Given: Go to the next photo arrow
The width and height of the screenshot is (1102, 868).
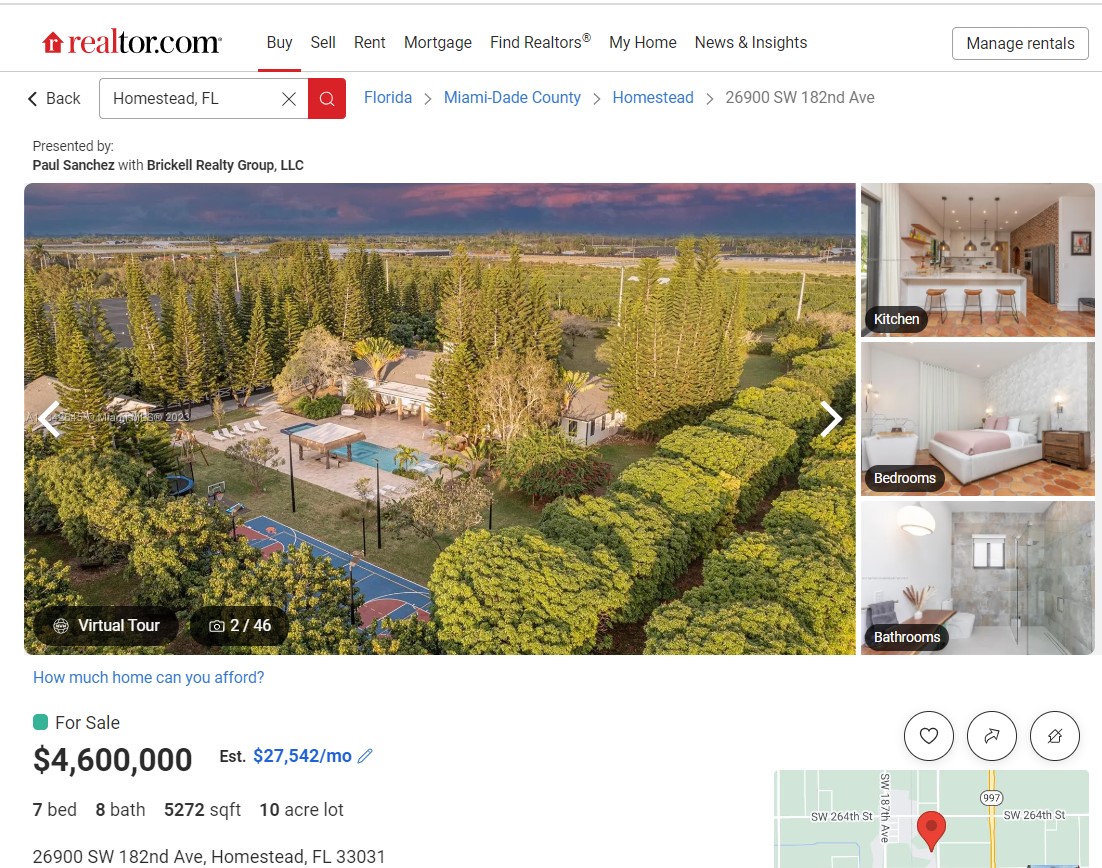Looking at the screenshot, I should pos(831,420).
